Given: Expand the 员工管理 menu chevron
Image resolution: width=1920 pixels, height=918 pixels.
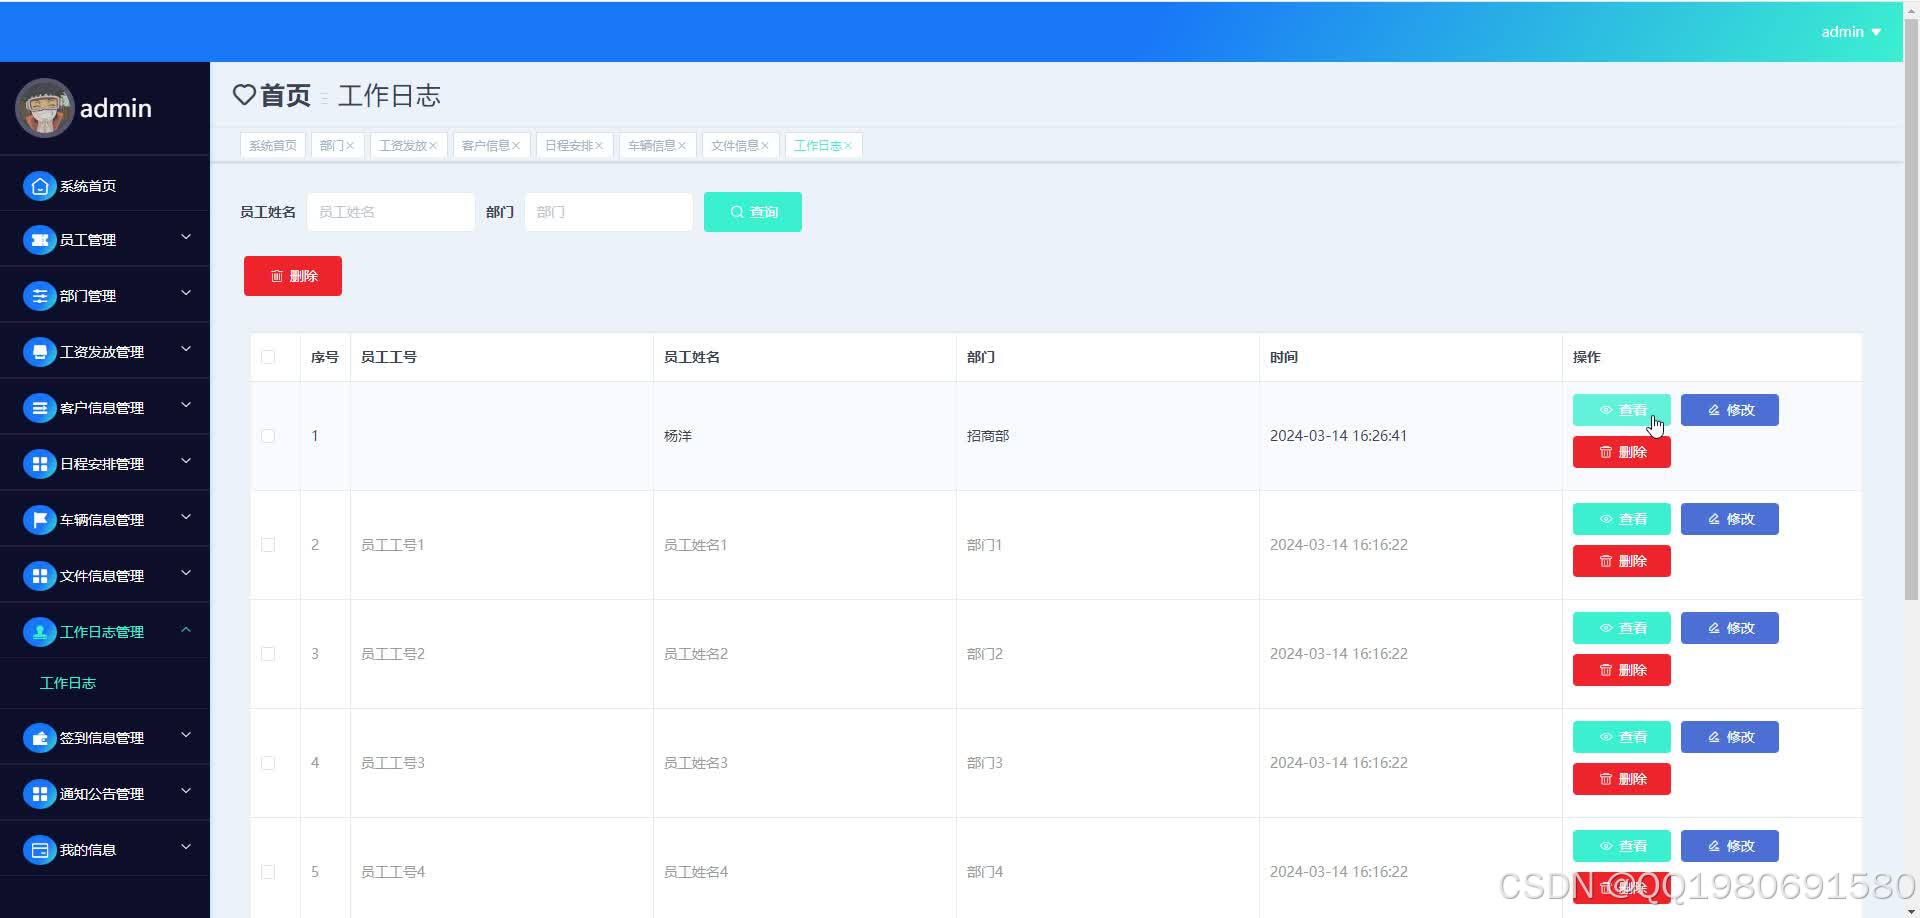Looking at the screenshot, I should pyautogui.click(x=186, y=237).
